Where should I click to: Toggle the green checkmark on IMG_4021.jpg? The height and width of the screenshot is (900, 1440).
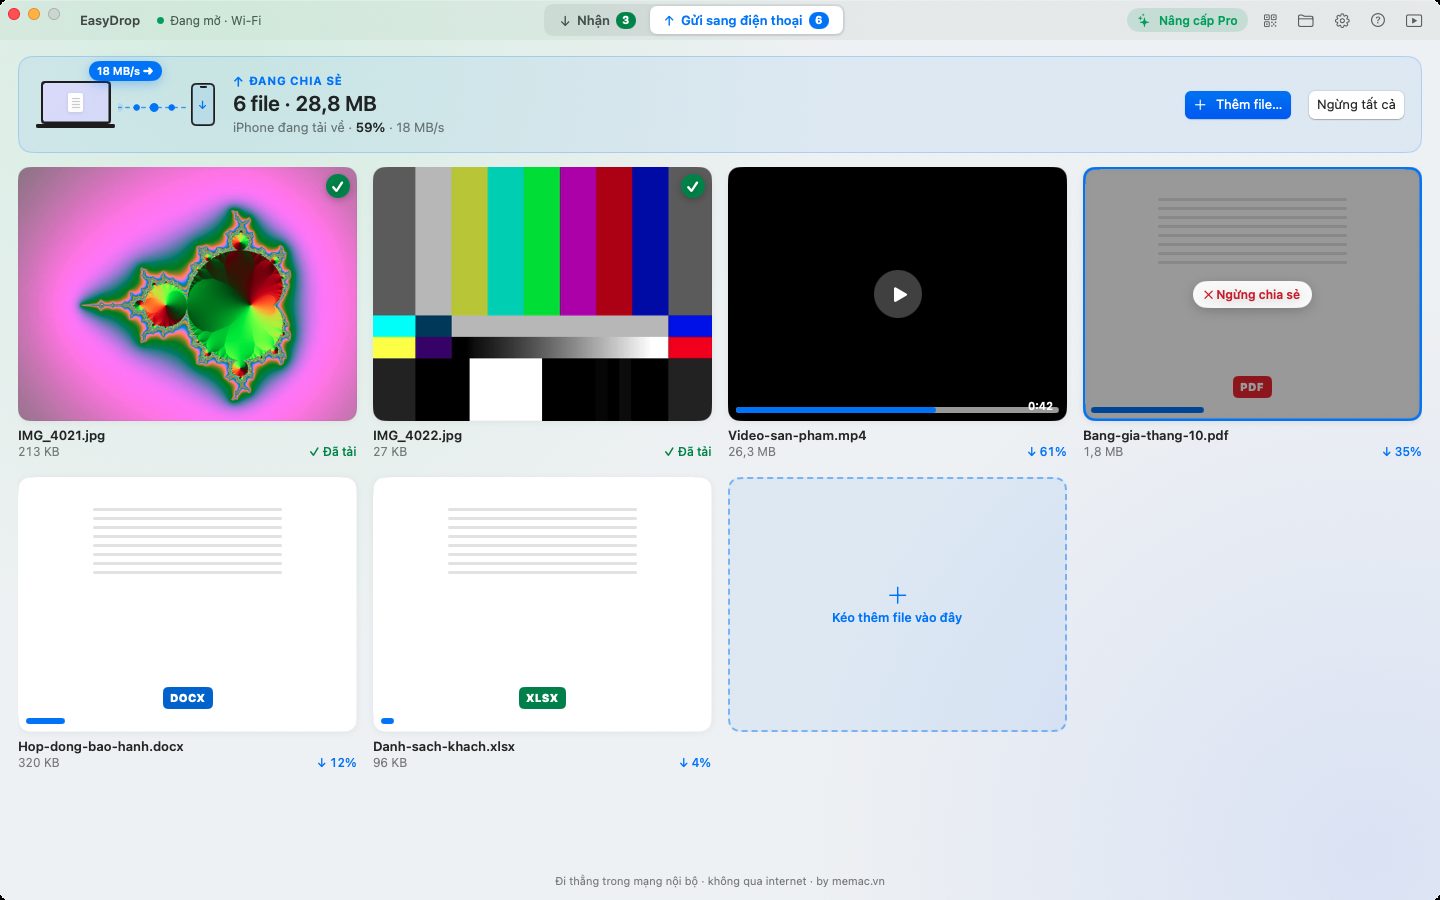click(x=338, y=186)
